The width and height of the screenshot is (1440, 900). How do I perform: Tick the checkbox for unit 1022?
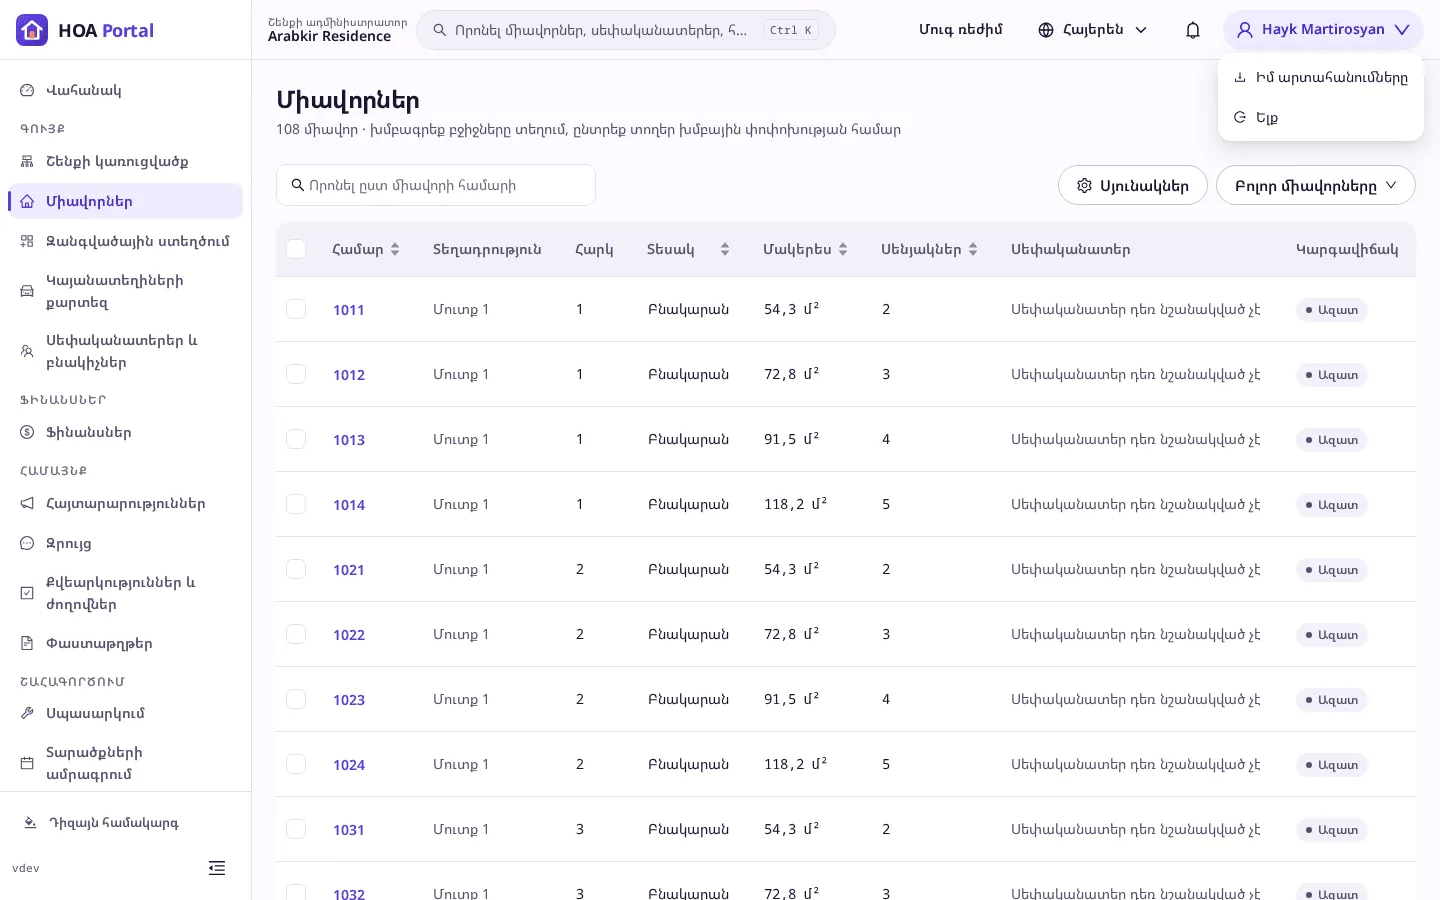[x=296, y=634]
